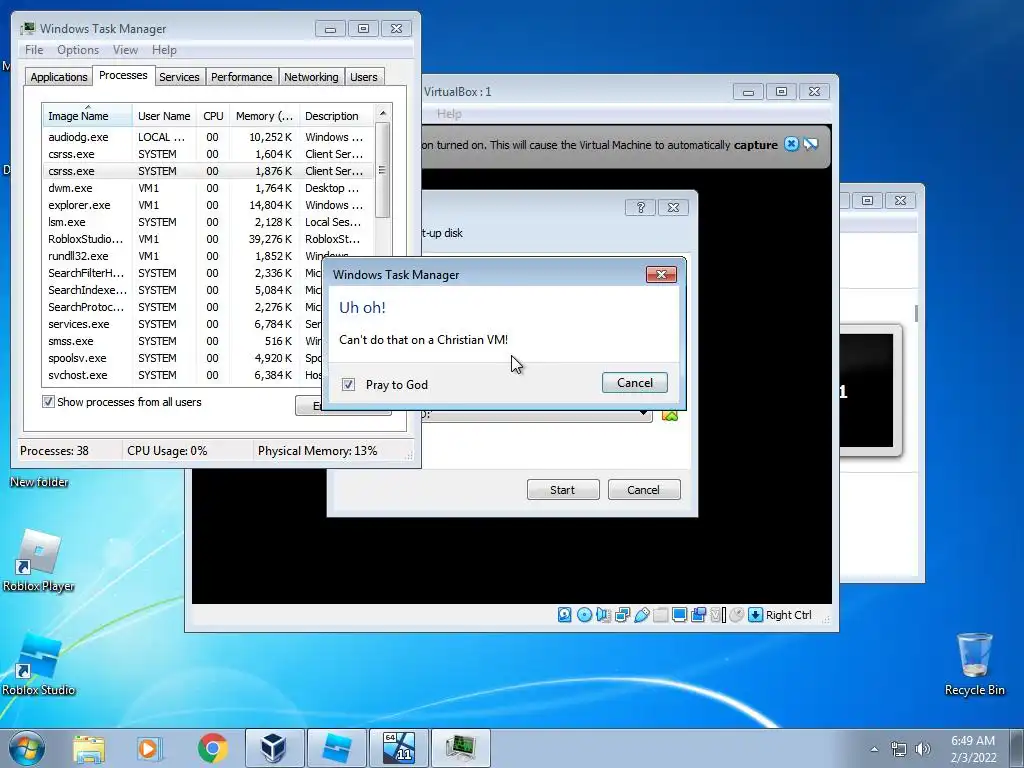
Task: Select the services.exe process row
Action: click(183, 324)
